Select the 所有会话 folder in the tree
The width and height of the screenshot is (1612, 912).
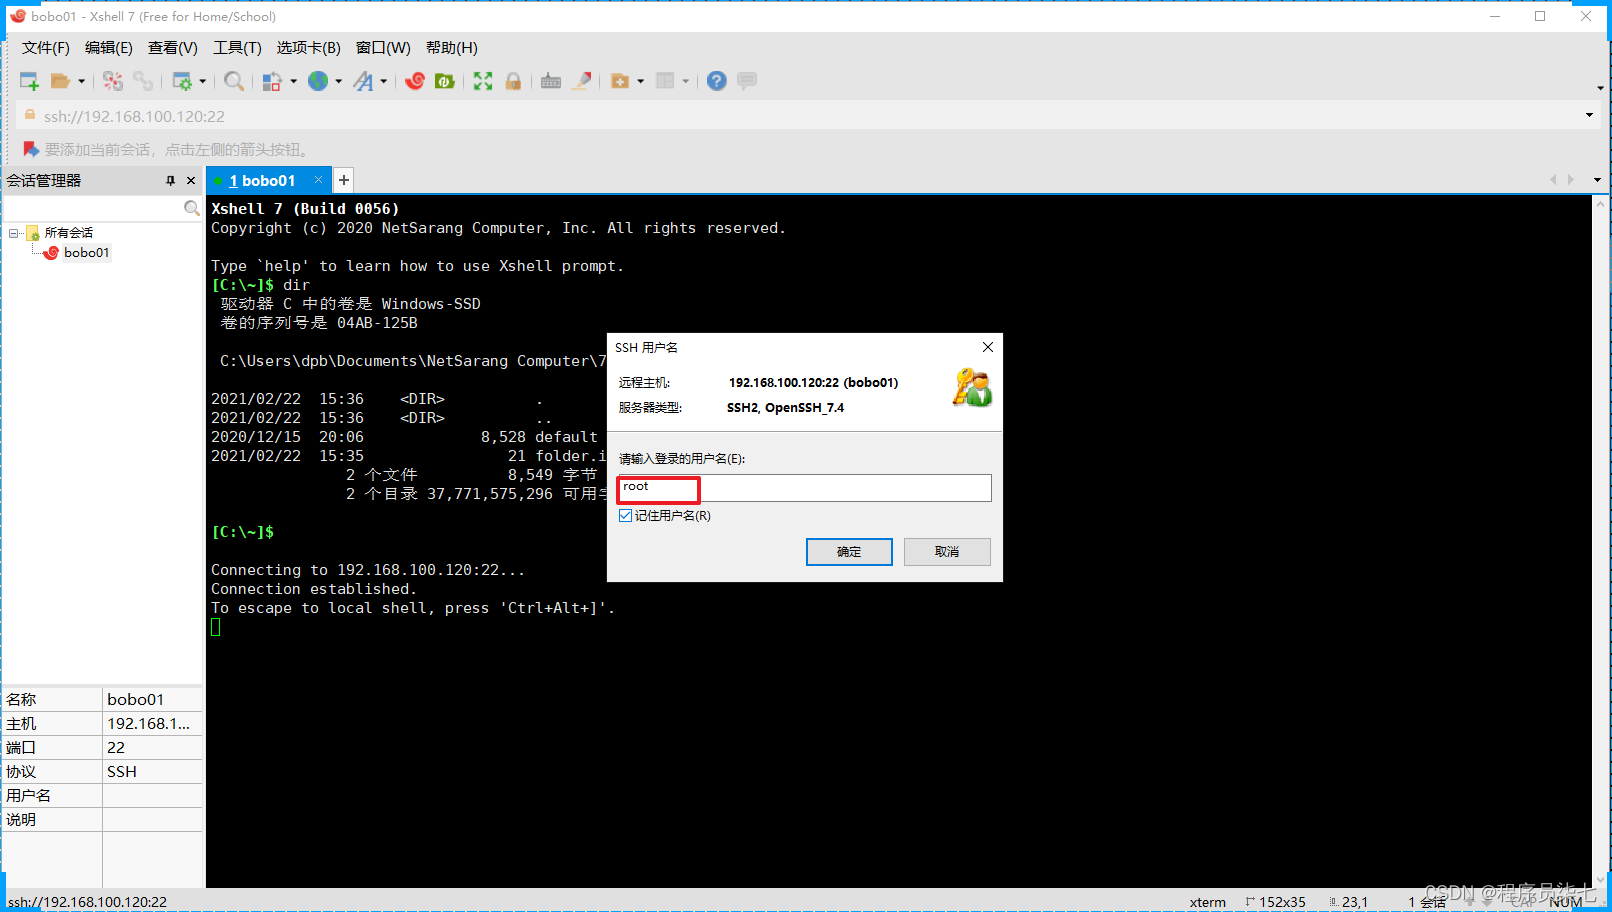pyautogui.click(x=68, y=233)
